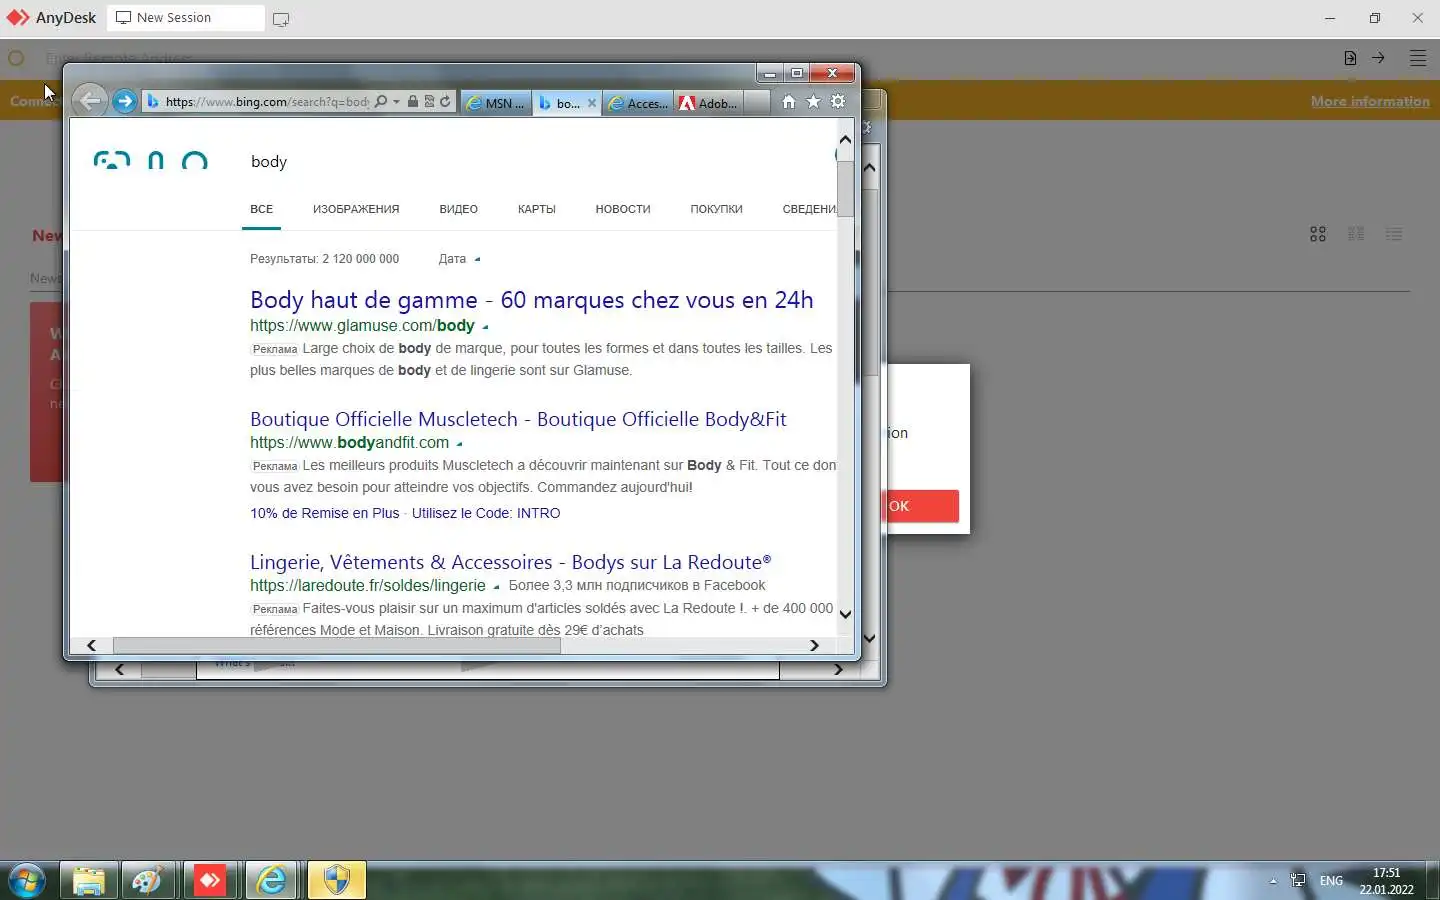Click Utilisez le Code: INTRO link
The width and height of the screenshot is (1440, 900).
tap(486, 513)
